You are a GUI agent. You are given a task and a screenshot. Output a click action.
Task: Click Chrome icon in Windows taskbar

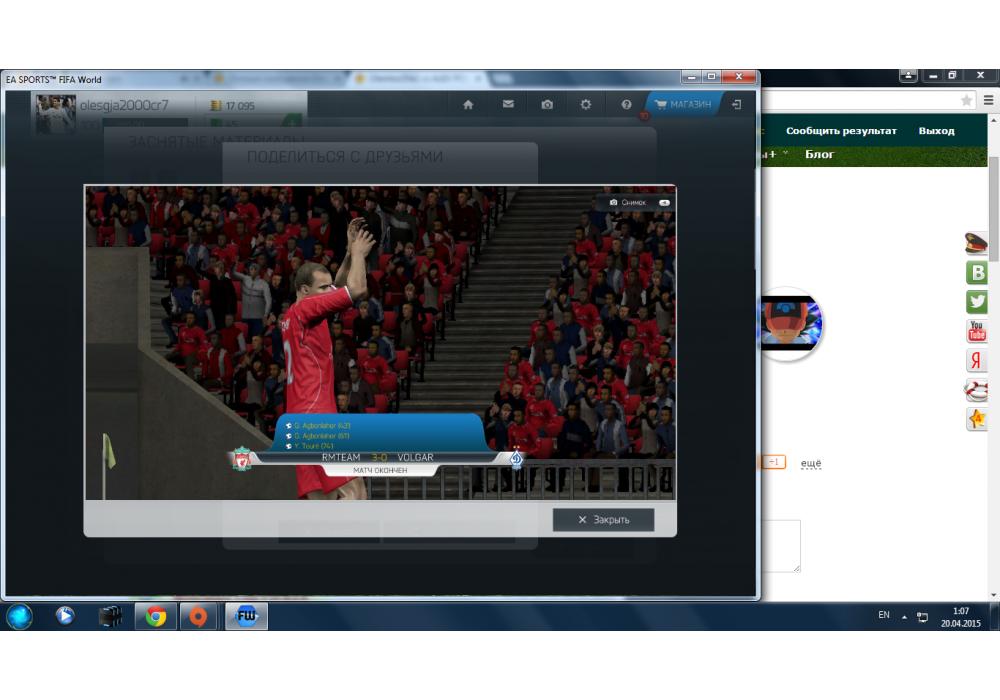click(x=155, y=616)
